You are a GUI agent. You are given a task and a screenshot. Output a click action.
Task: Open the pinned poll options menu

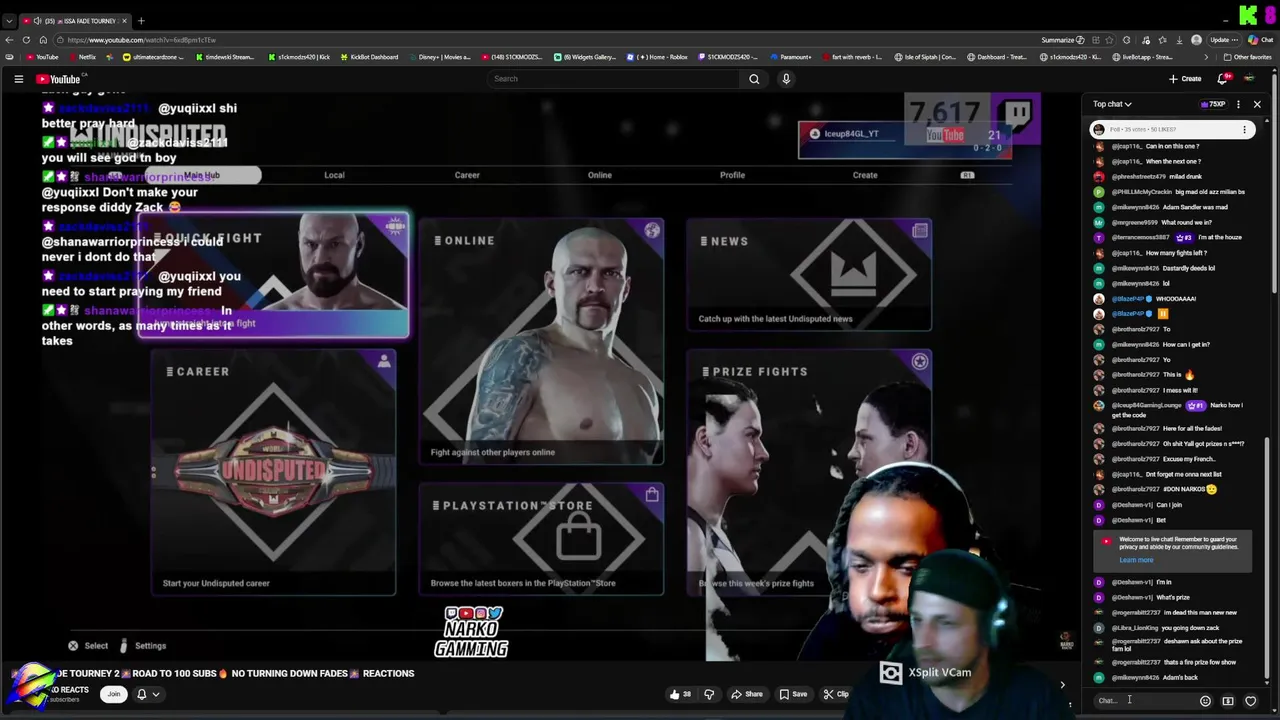point(1244,129)
